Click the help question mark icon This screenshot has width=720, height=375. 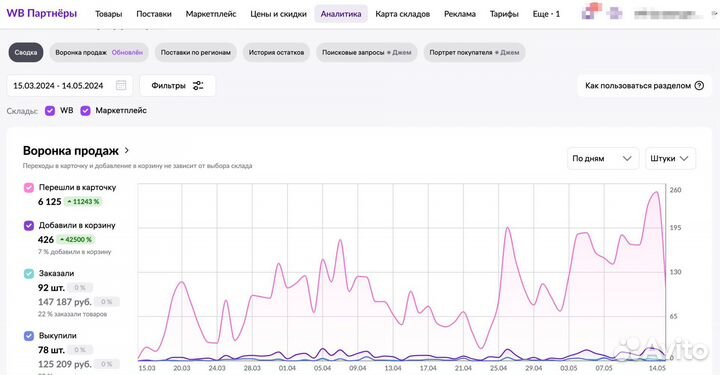pyautogui.click(x=699, y=85)
